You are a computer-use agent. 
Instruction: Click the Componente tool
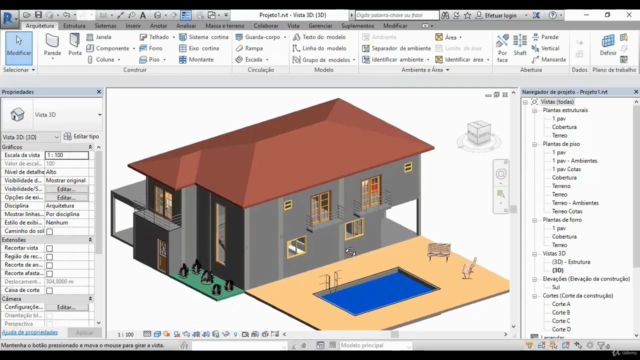tap(108, 48)
